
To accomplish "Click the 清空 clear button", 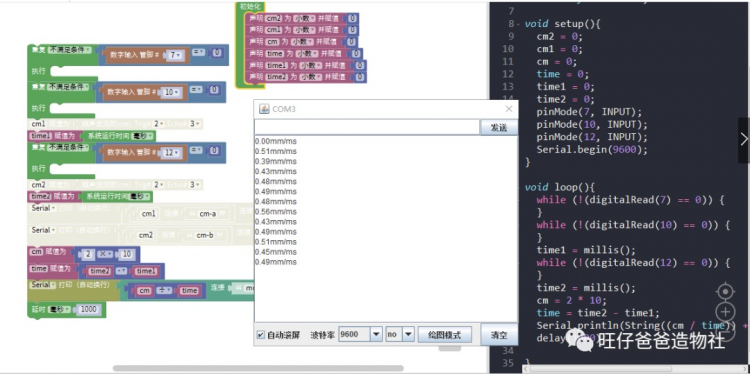I will pos(499,335).
